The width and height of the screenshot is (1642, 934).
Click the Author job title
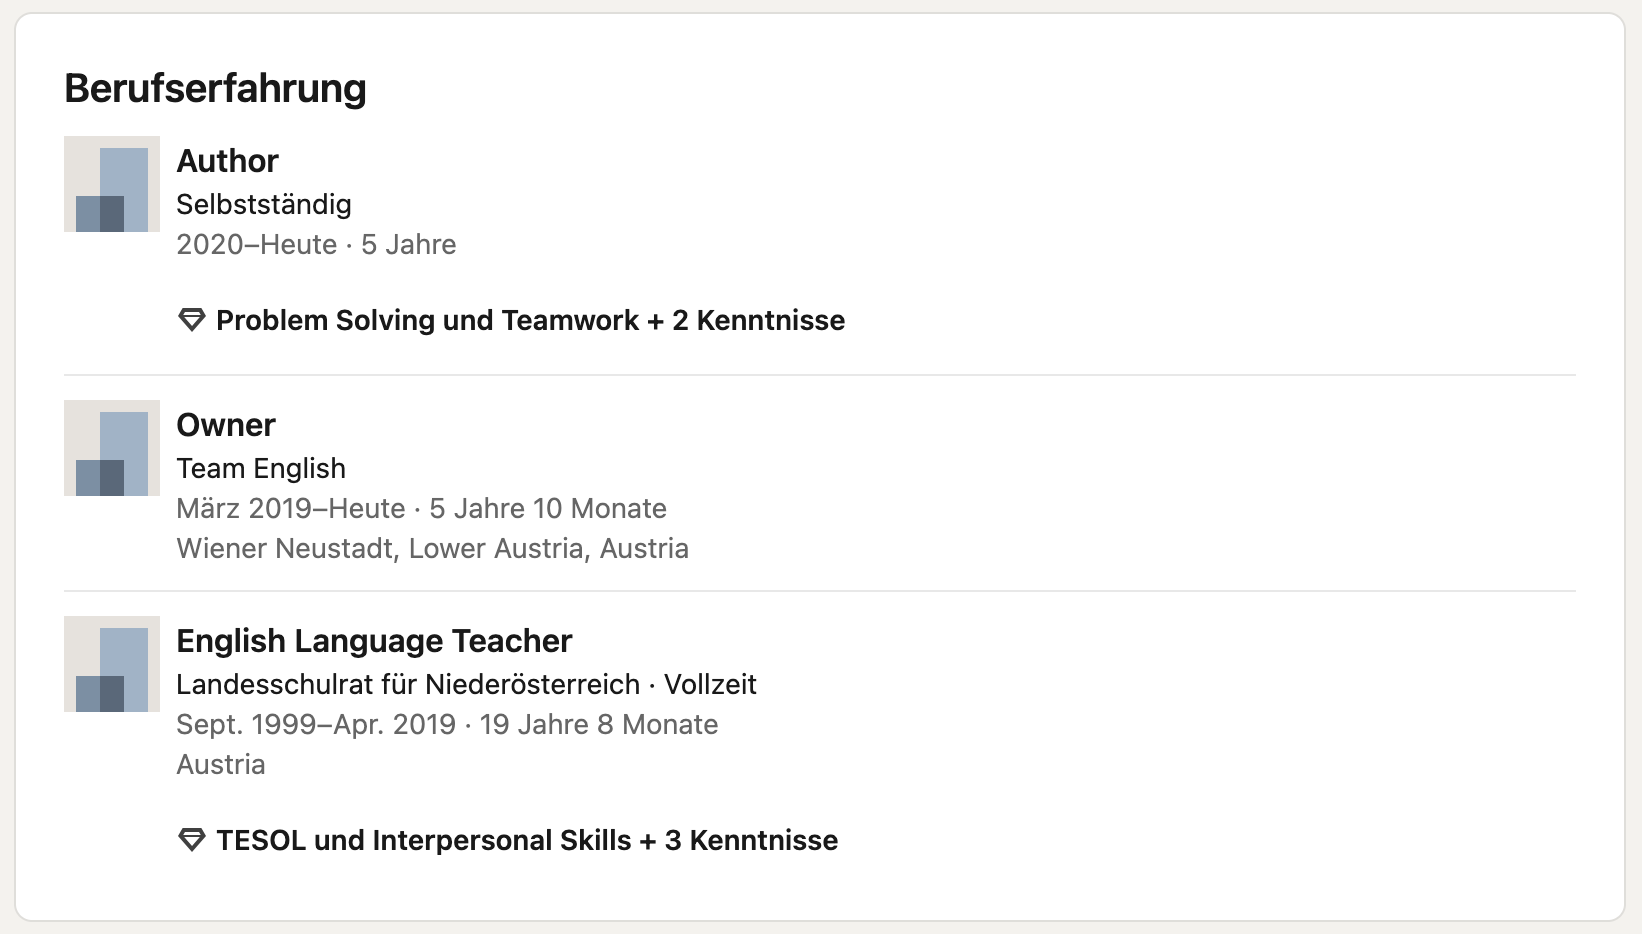(x=227, y=161)
